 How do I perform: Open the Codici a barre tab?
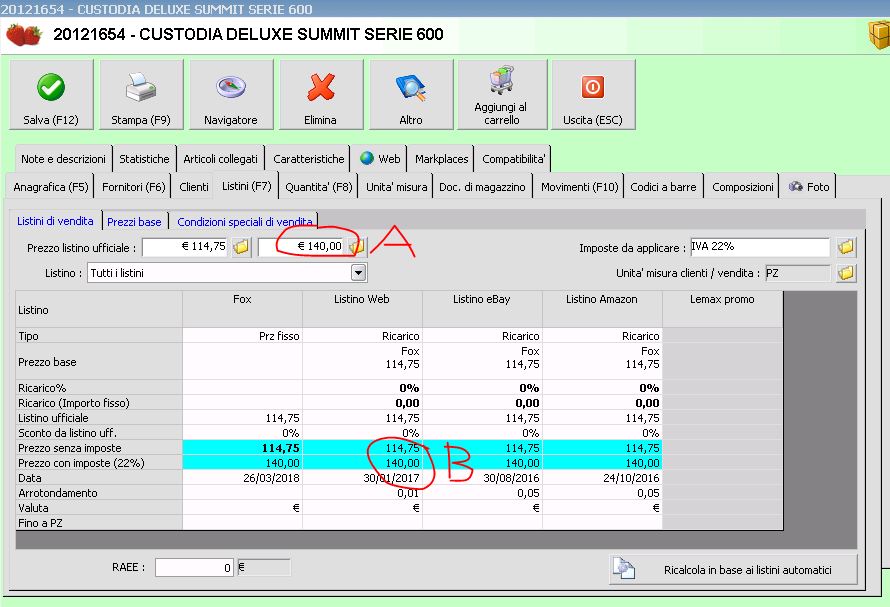pos(663,187)
